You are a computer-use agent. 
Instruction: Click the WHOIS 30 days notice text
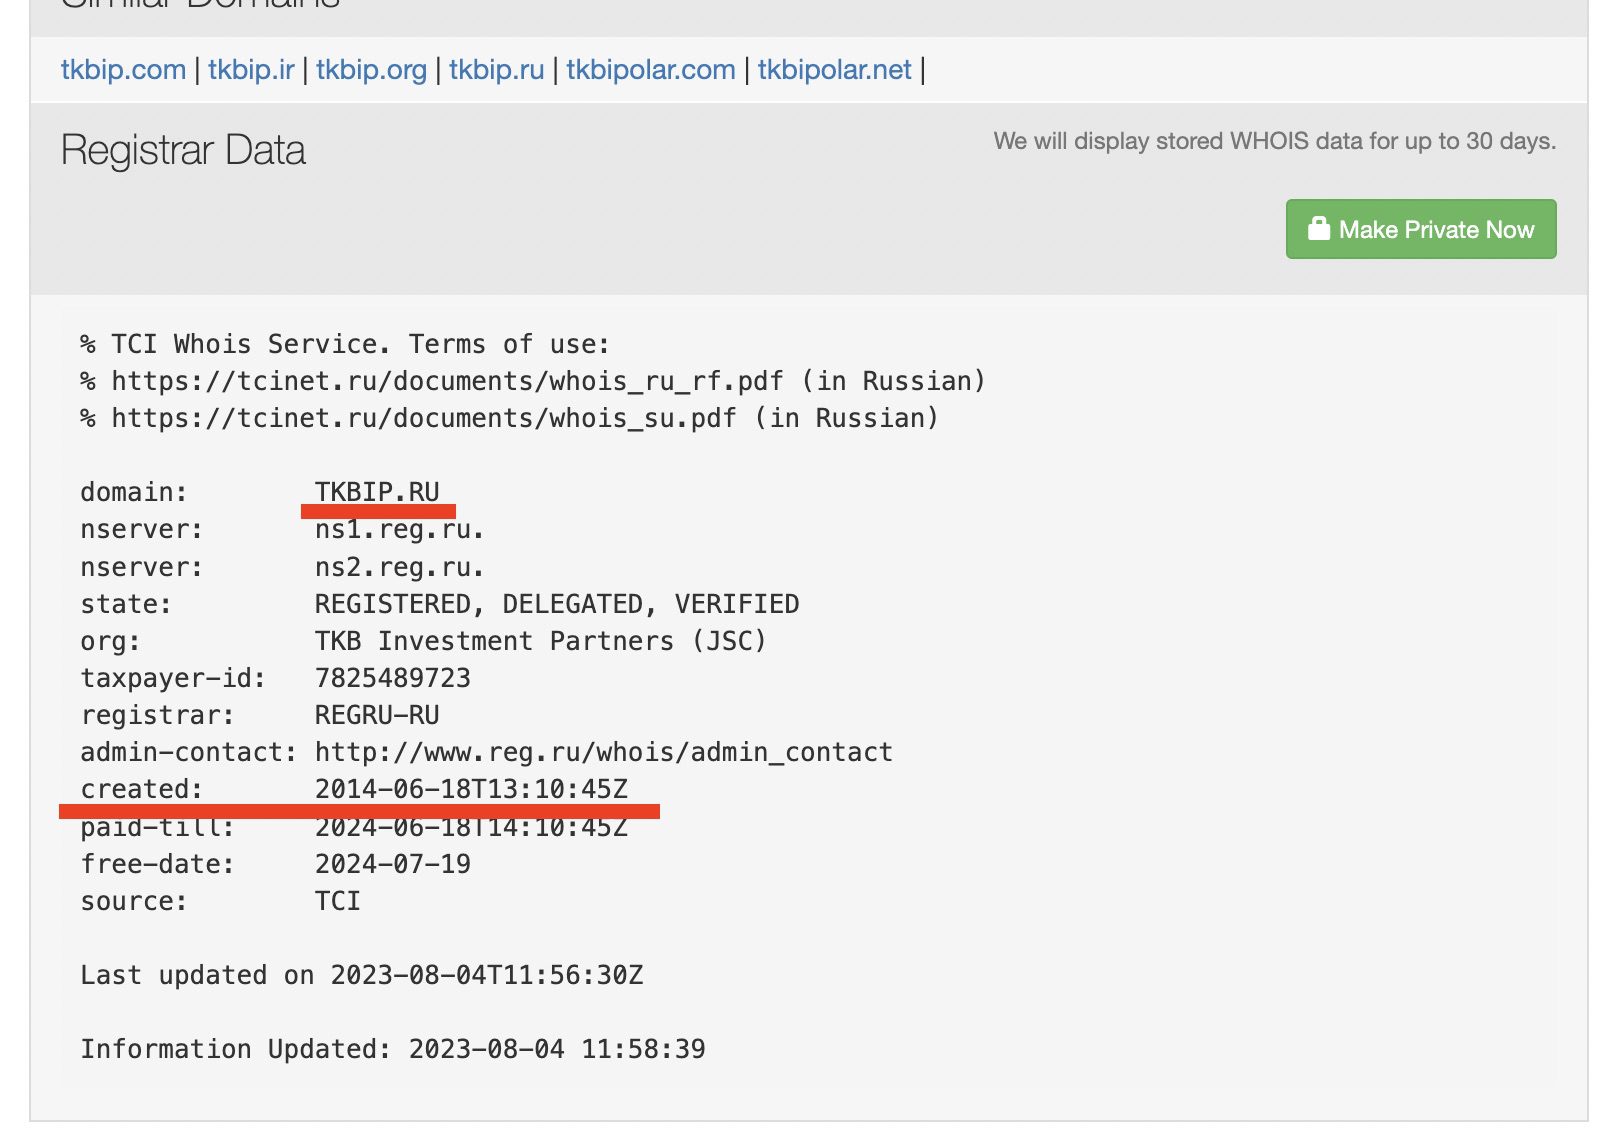pos(1275,141)
